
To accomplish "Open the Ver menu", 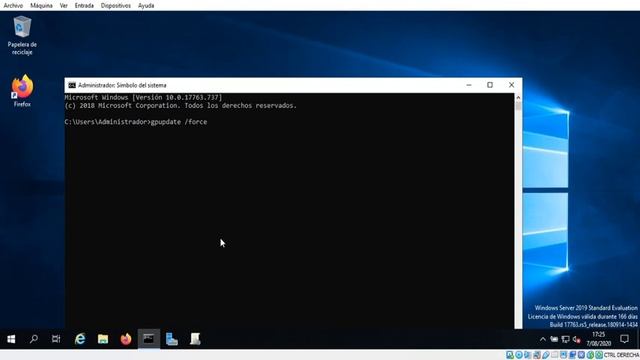I will point(64,6).
